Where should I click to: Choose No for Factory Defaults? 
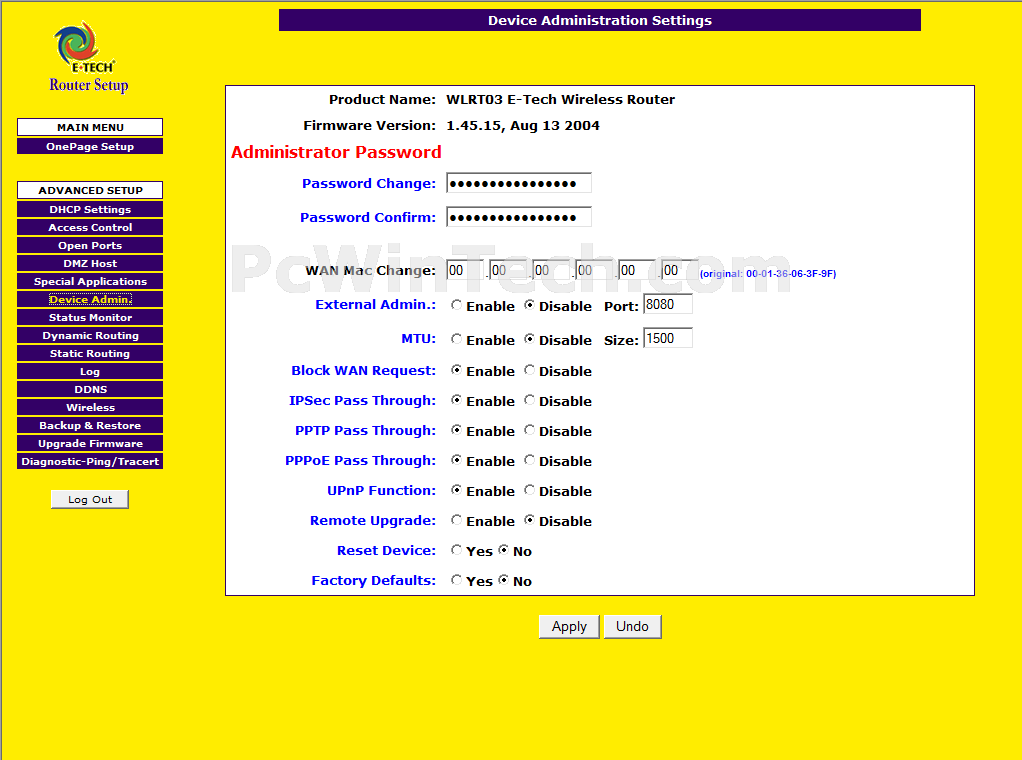pyautogui.click(x=503, y=580)
